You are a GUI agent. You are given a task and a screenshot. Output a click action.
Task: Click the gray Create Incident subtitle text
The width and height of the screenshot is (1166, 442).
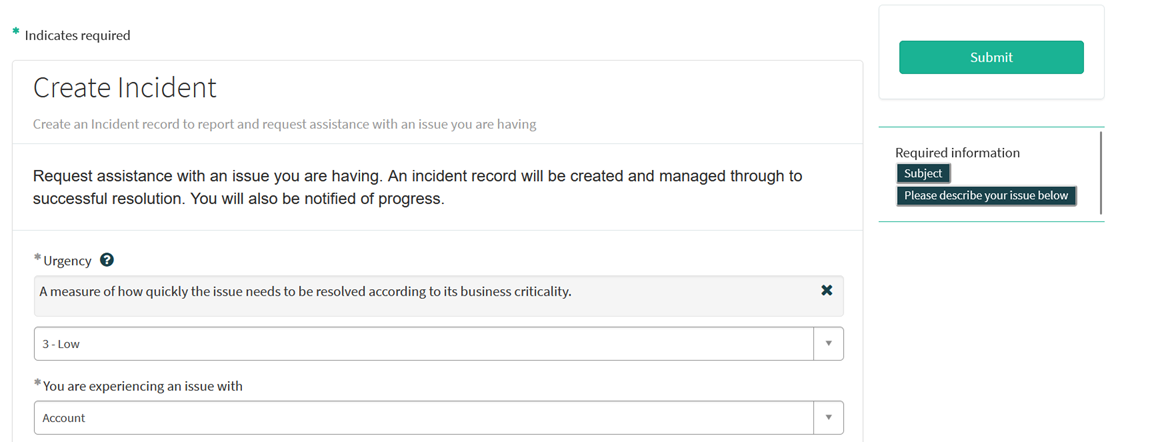[284, 125]
